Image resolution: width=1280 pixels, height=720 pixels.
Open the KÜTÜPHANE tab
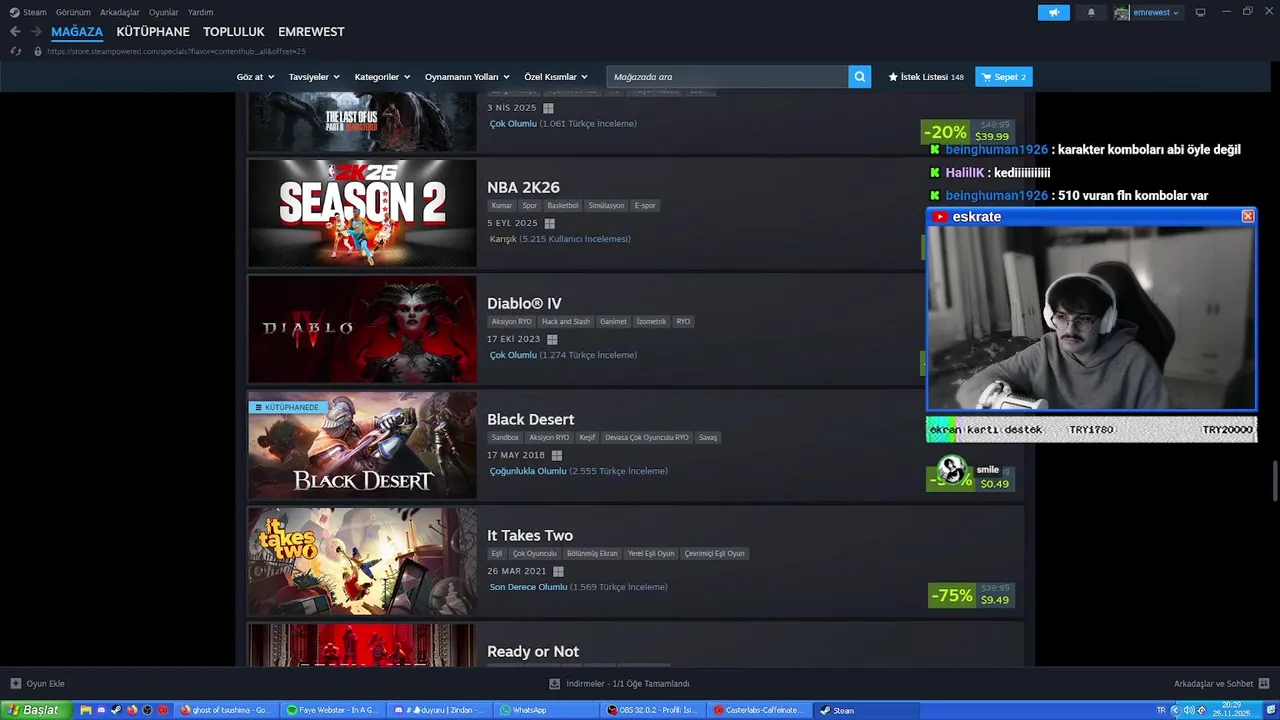click(x=153, y=32)
